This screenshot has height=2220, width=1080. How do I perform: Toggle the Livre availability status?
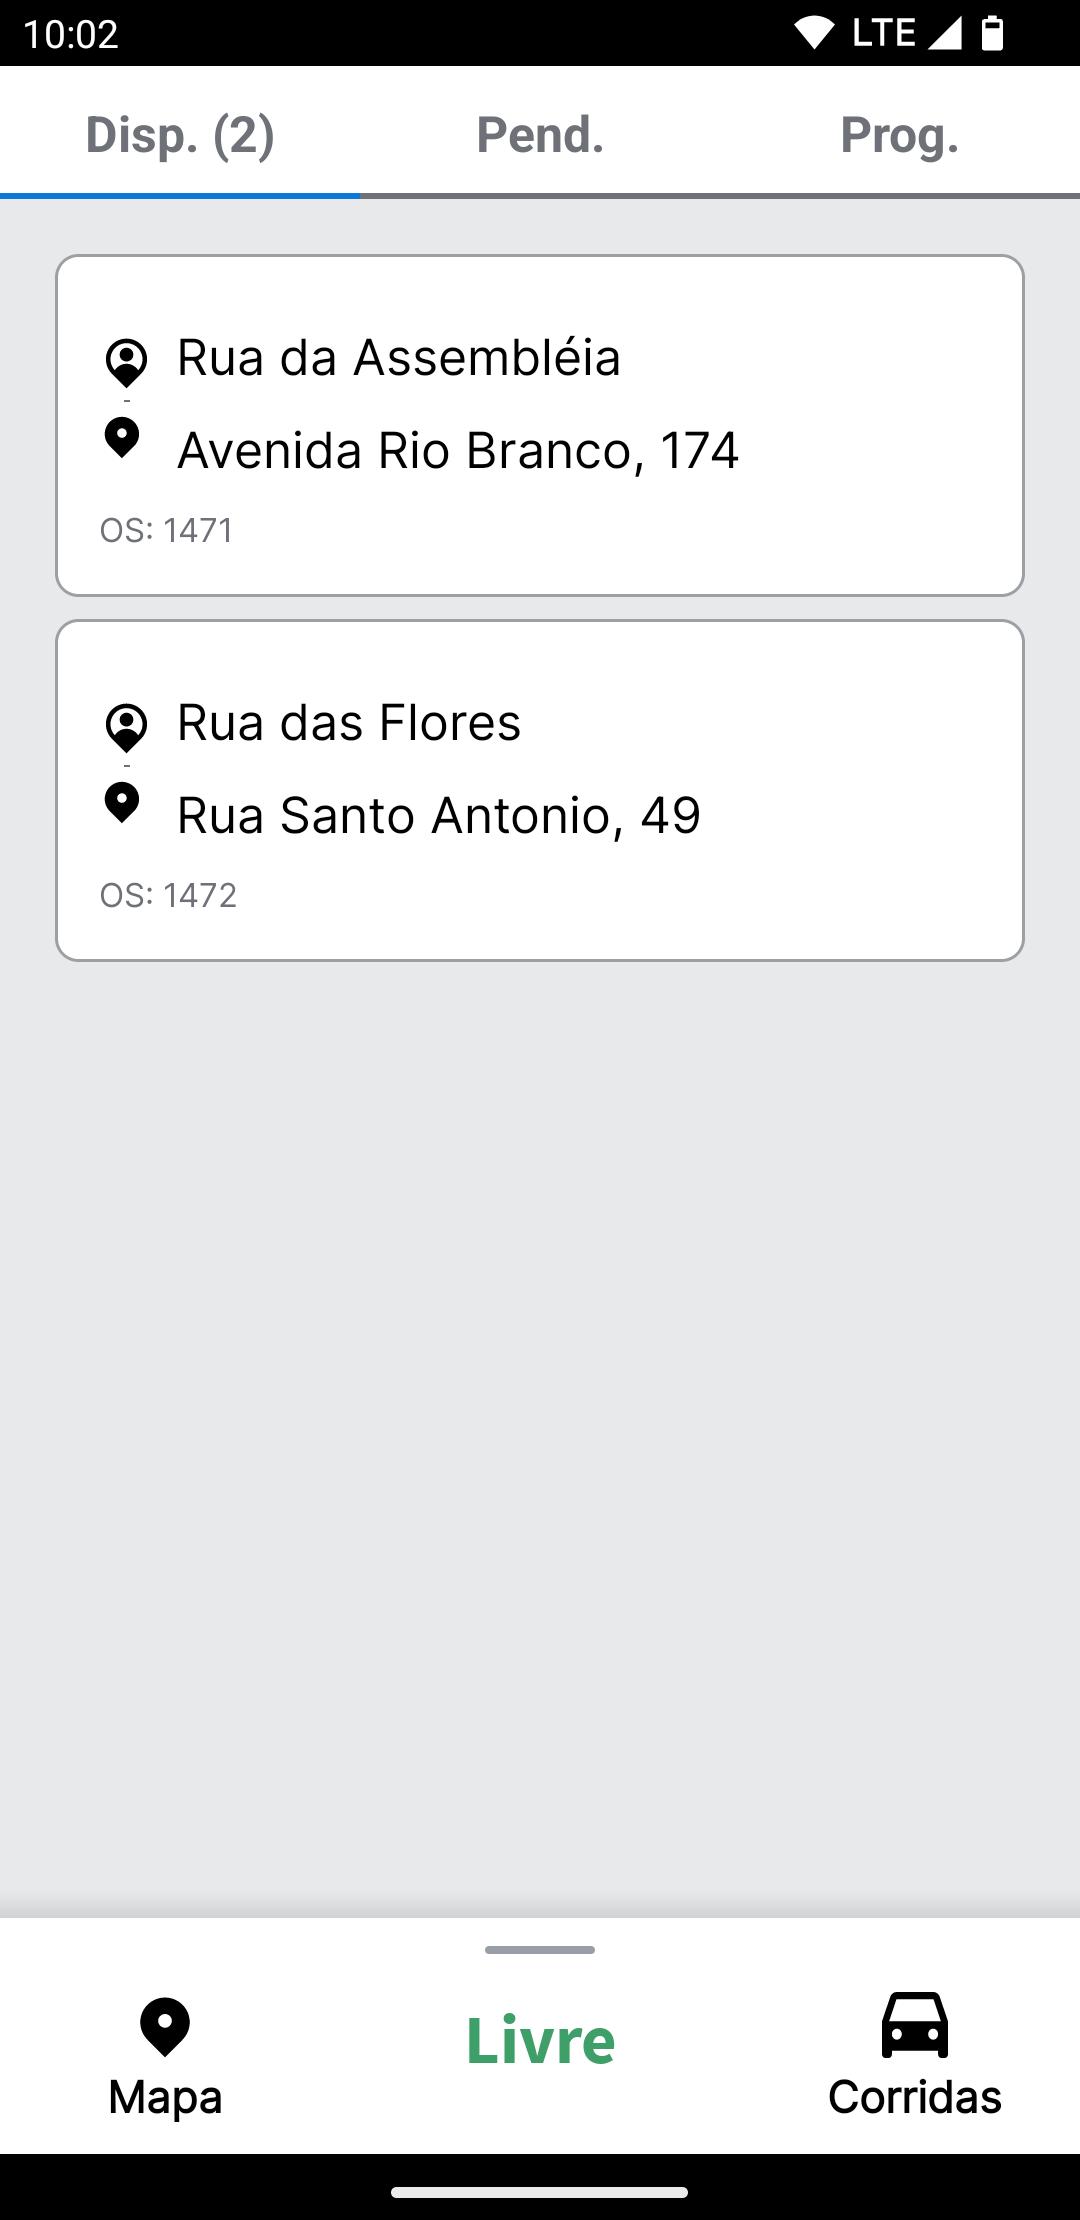coord(540,2040)
